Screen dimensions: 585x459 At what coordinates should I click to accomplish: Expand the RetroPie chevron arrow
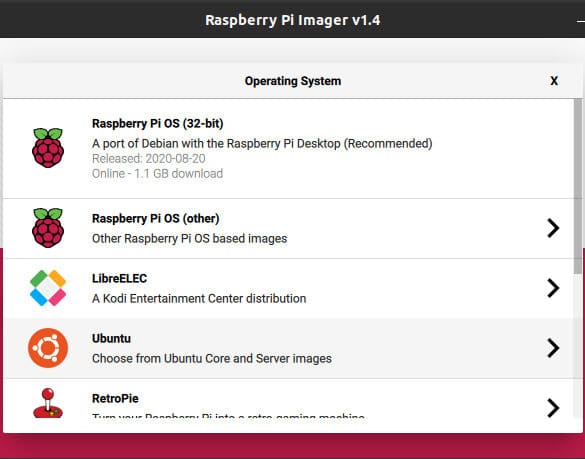(x=553, y=408)
